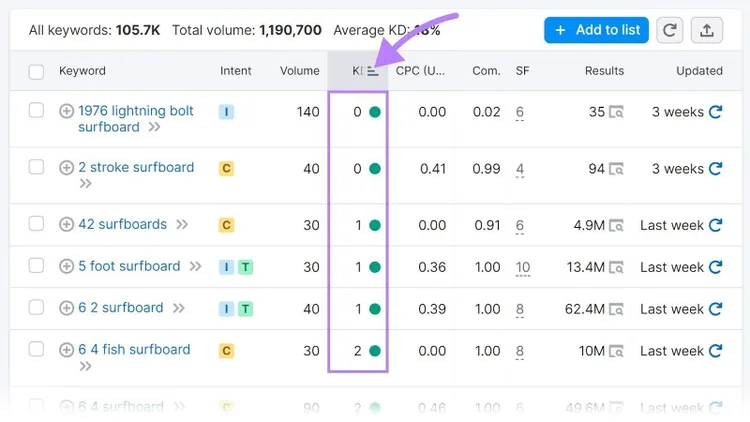Image resolution: width=750 pixels, height=422 pixels.
Task: Click green KD dot in '6 4 fish surfboard' row
Action: (375, 351)
